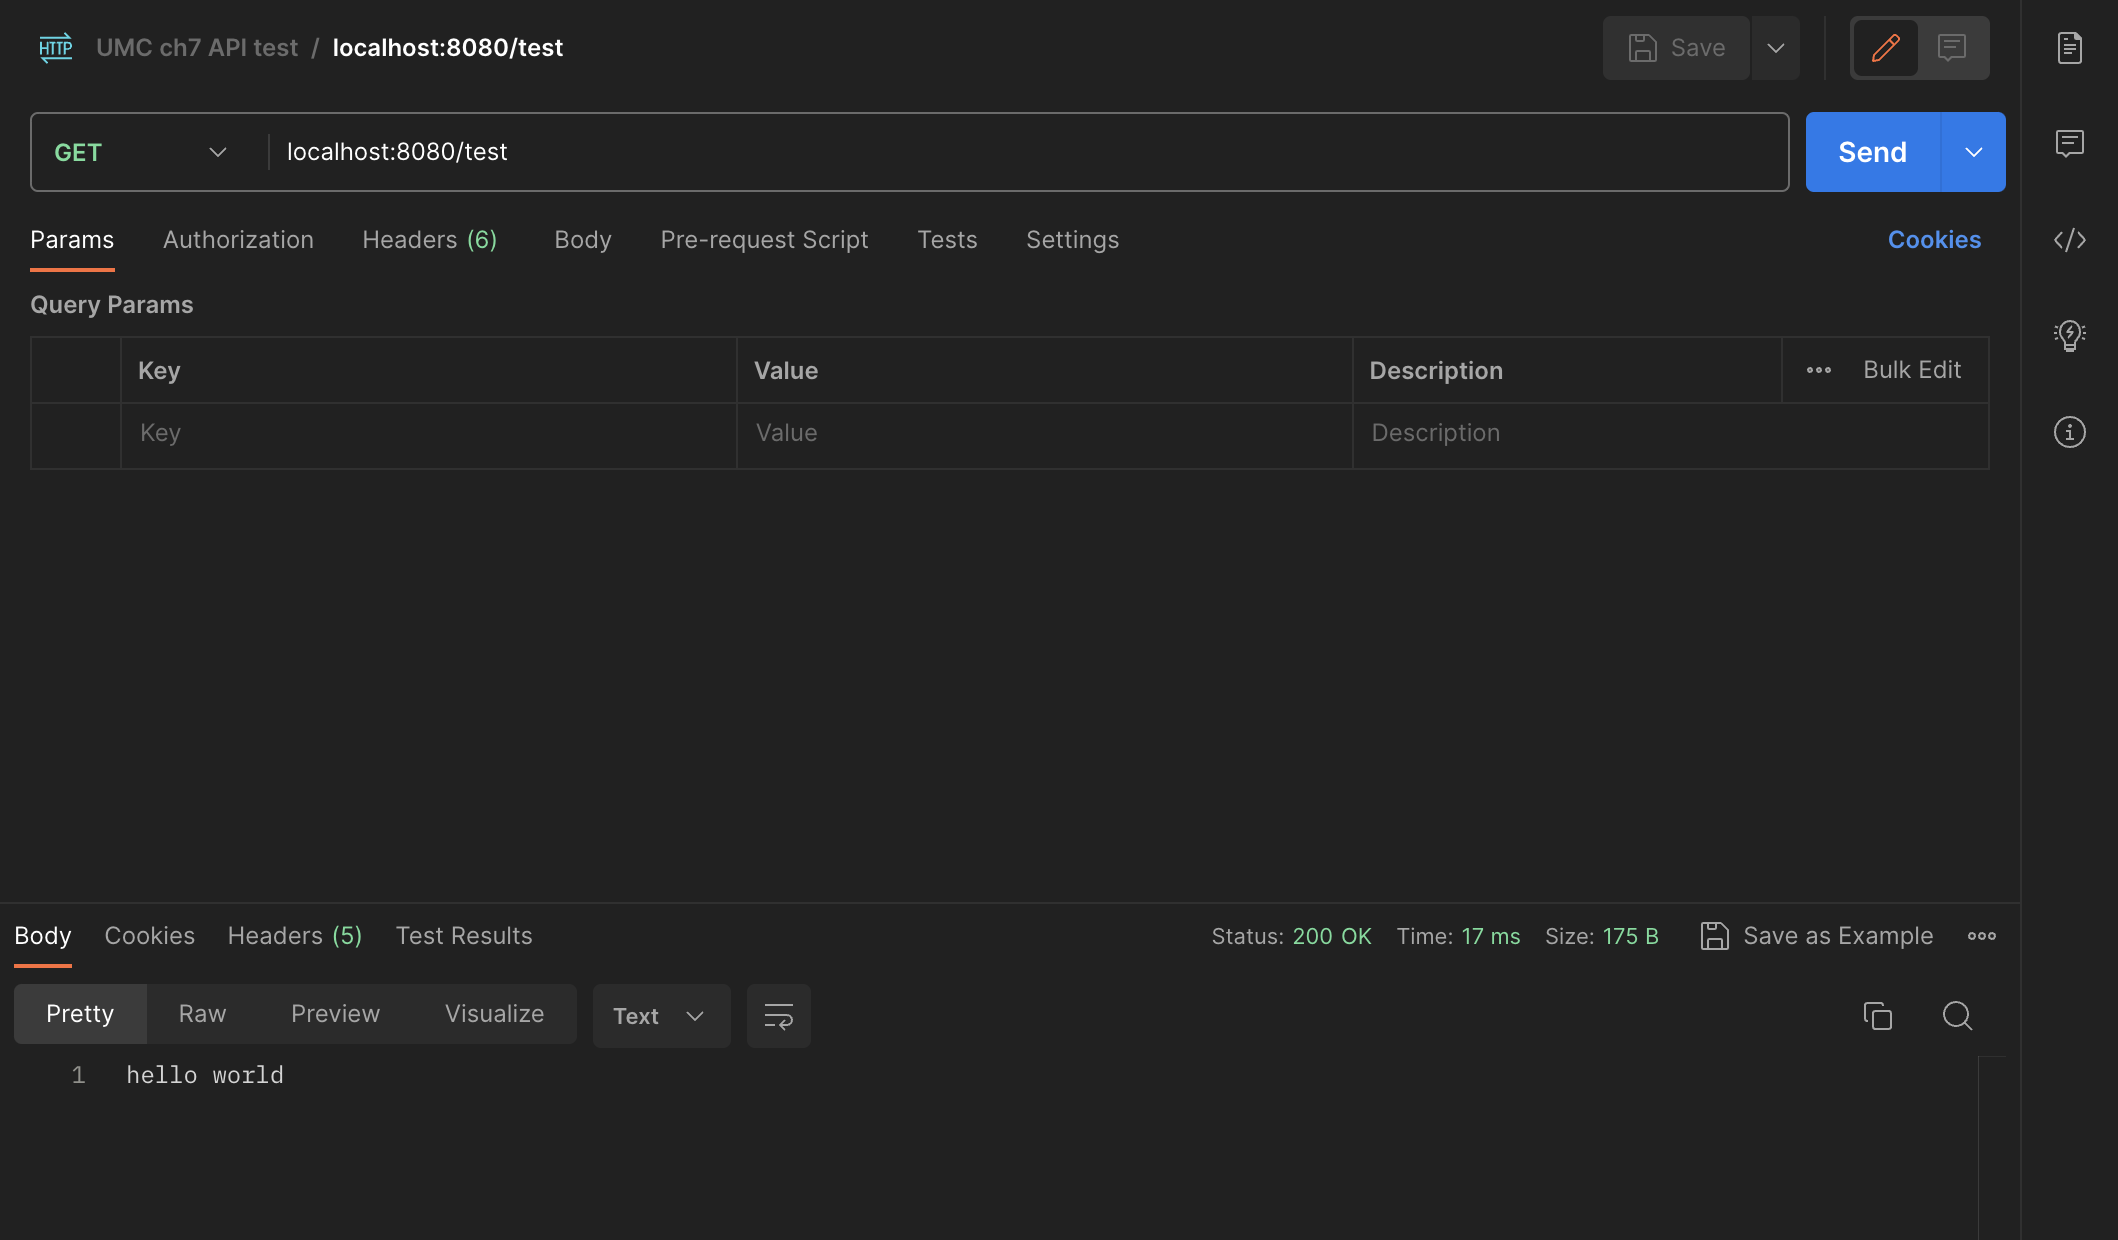Click Save as Example
Viewport: 2118px width, 1240px height.
pos(1816,936)
